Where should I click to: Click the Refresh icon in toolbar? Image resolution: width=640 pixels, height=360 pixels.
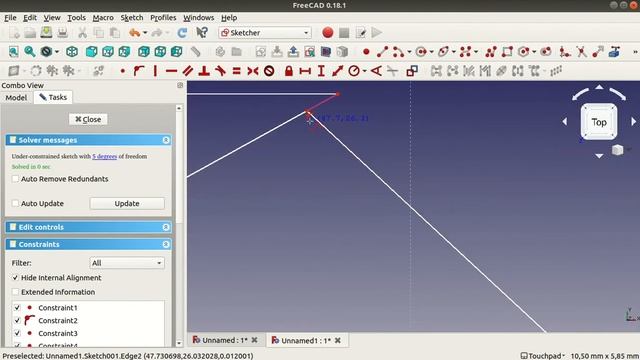(182, 33)
